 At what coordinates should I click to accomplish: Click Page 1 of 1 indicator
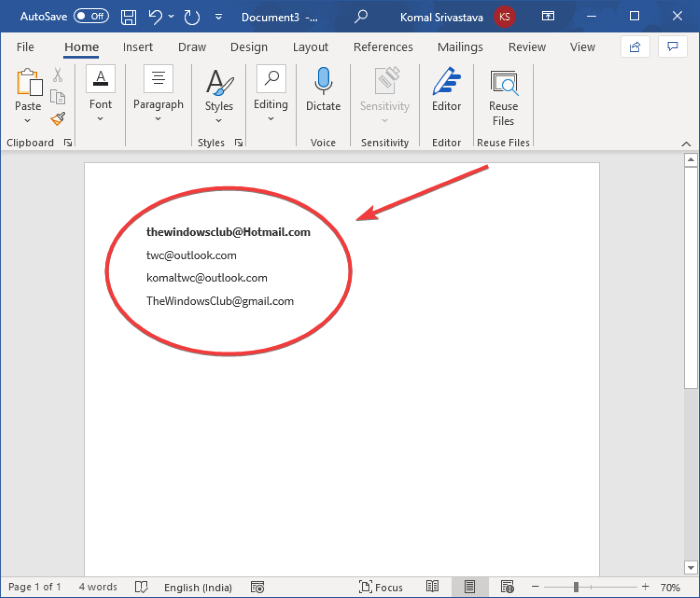click(x=34, y=587)
